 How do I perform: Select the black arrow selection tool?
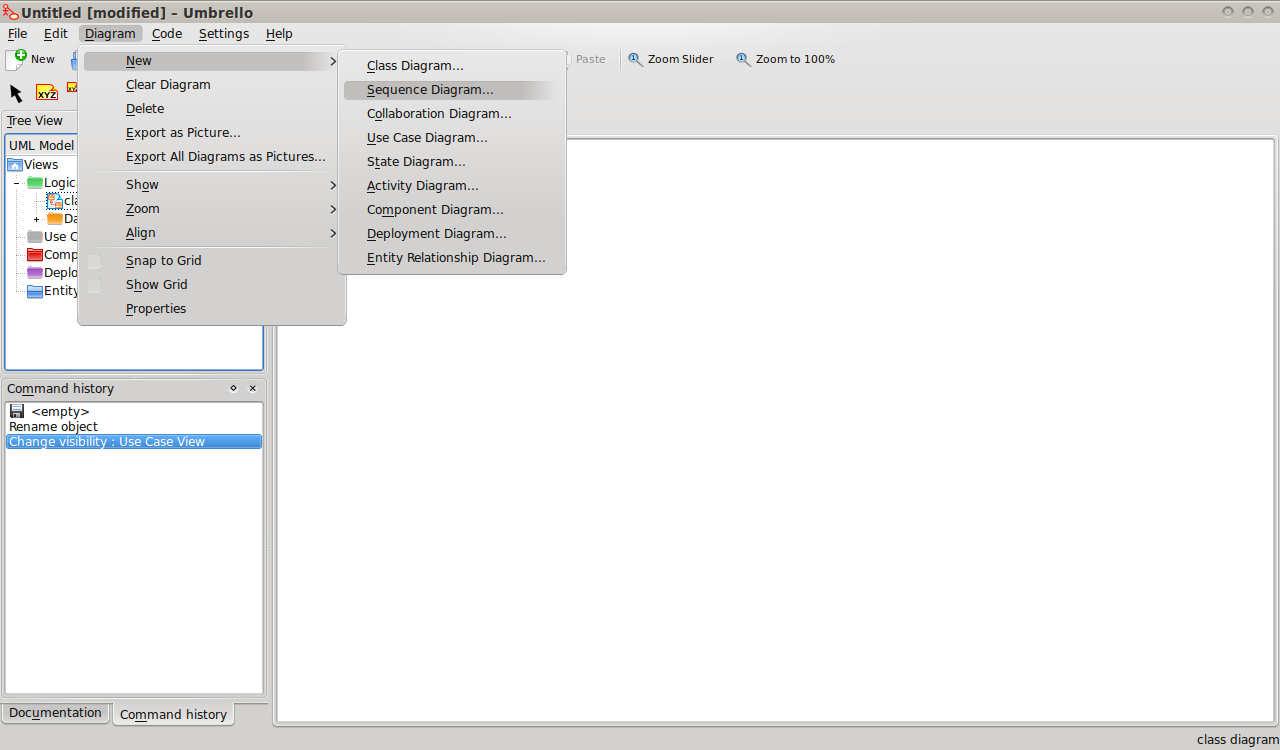click(x=16, y=93)
